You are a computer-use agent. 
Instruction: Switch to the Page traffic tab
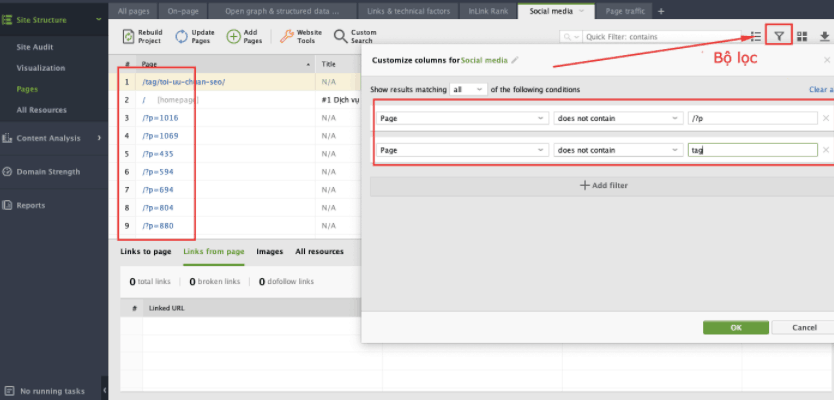pyautogui.click(x=624, y=11)
